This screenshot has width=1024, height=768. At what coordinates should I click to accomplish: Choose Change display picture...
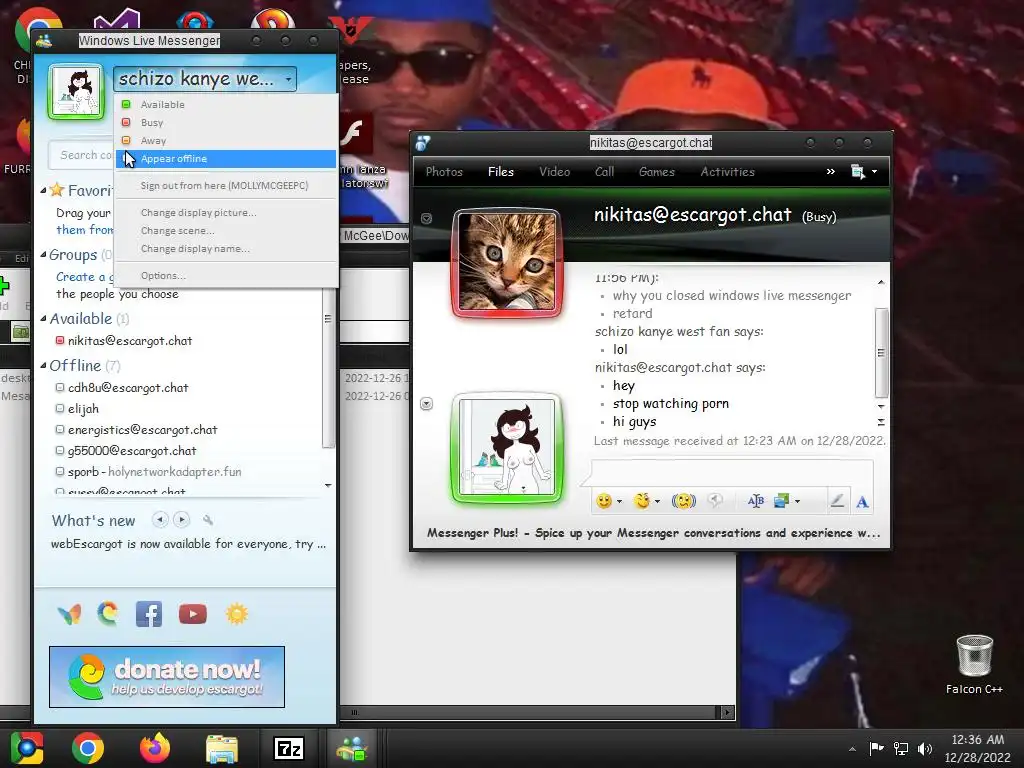226,213
